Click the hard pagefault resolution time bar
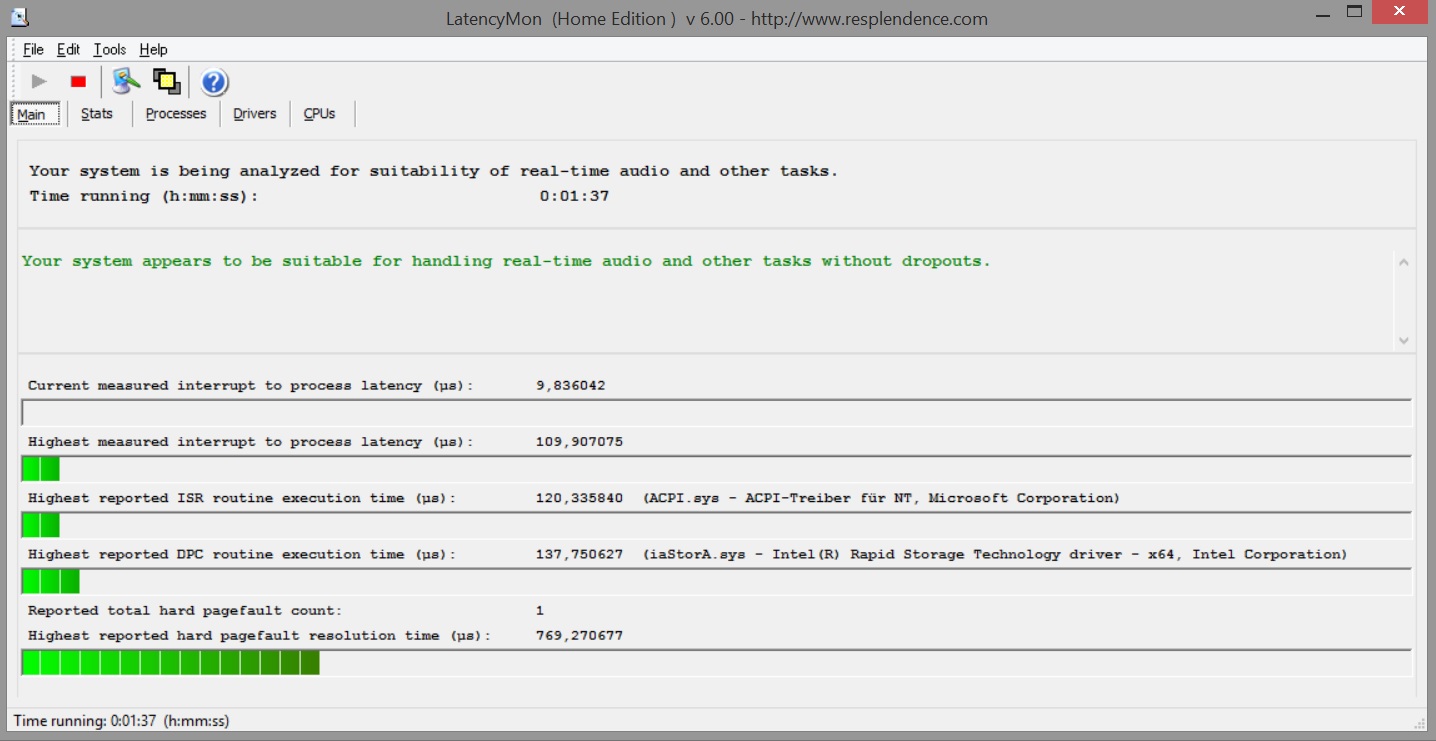The width and height of the screenshot is (1436, 741). 716,663
